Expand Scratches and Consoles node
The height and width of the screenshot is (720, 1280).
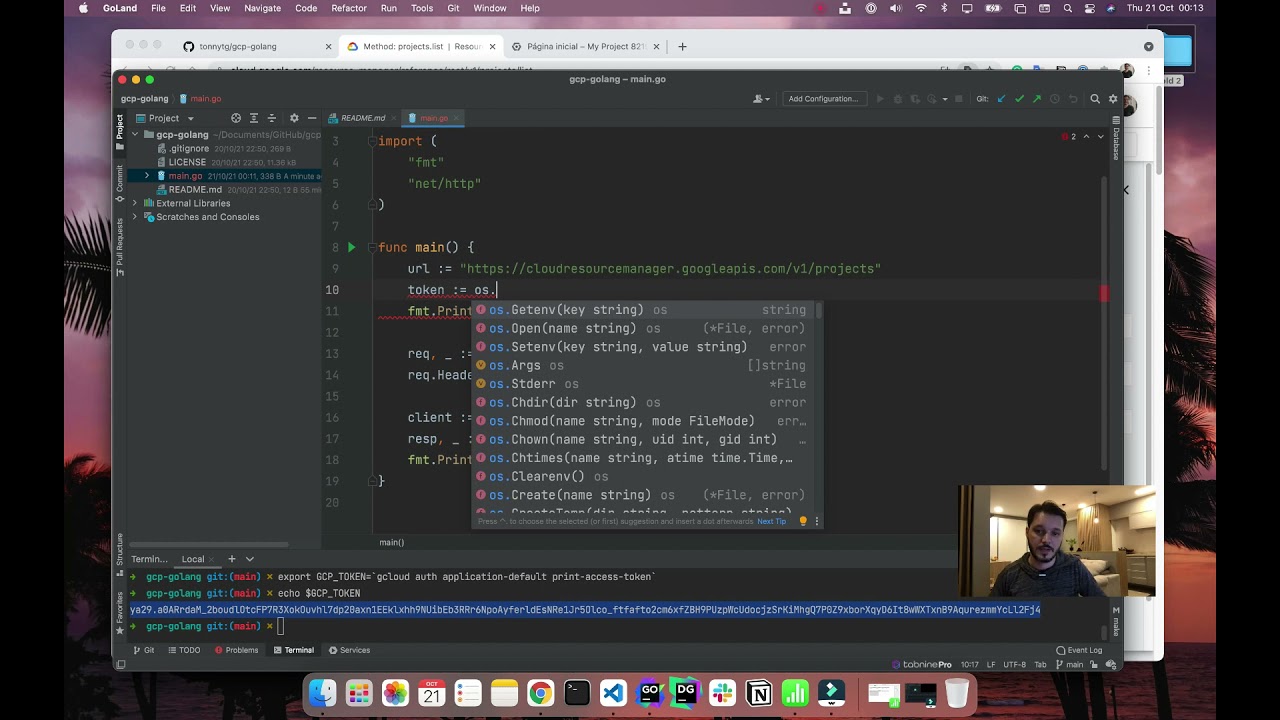click(x=135, y=217)
